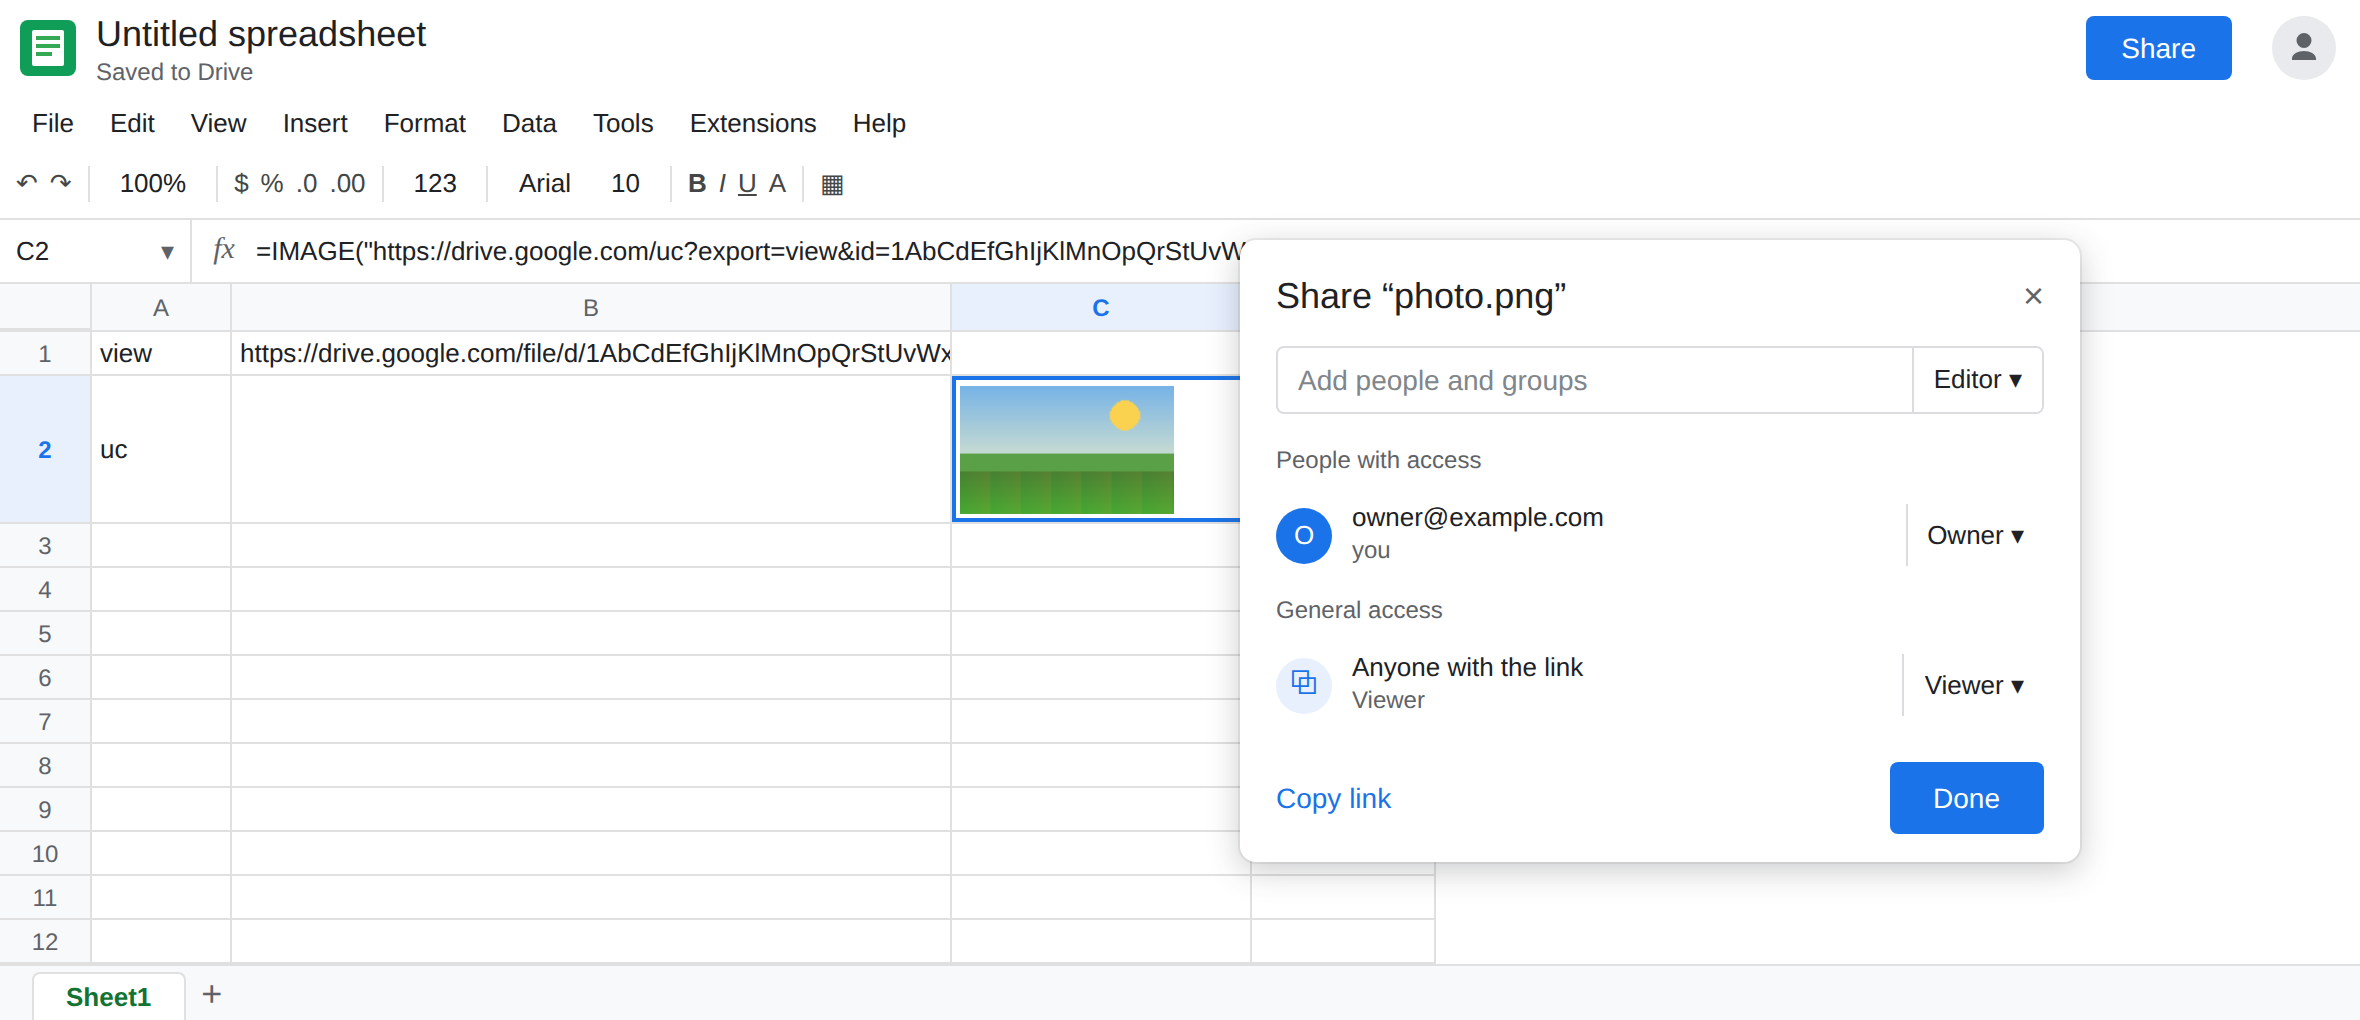Screen dimensions: 2360x1020
Task: Open the Edit menu
Action: (x=132, y=123)
